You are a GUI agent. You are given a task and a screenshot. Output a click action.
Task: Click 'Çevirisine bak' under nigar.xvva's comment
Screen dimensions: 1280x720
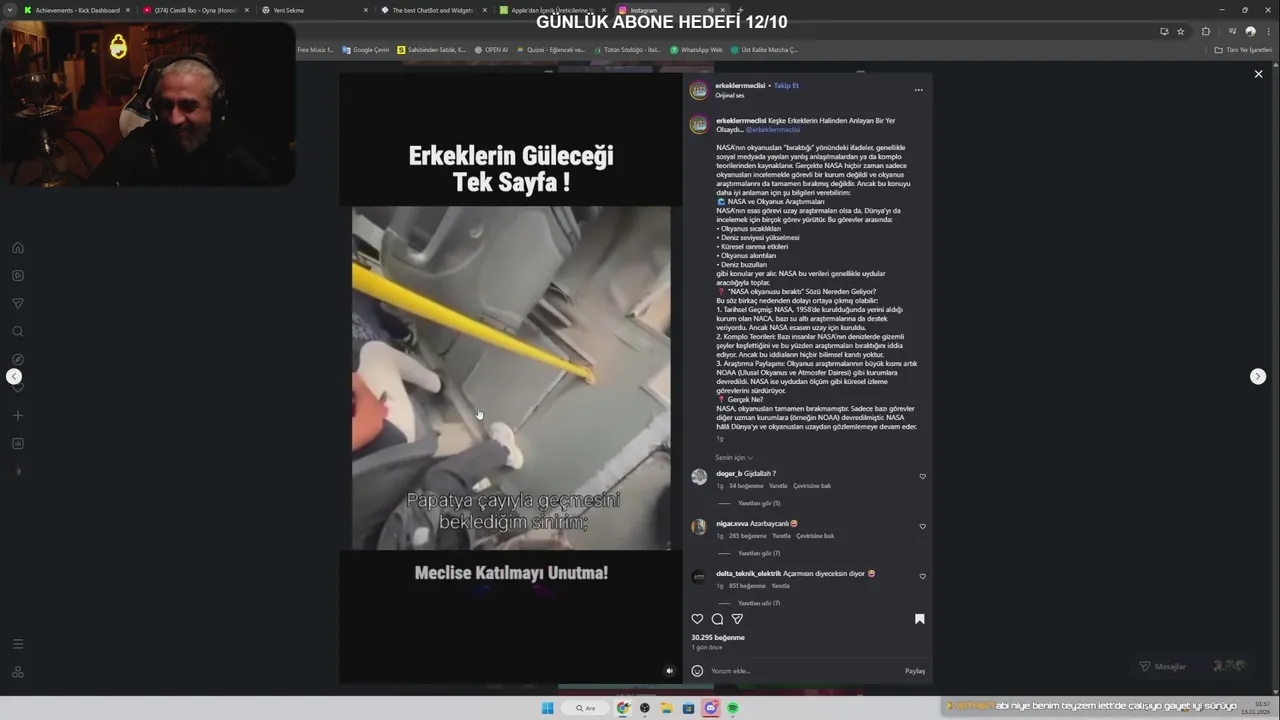click(815, 536)
